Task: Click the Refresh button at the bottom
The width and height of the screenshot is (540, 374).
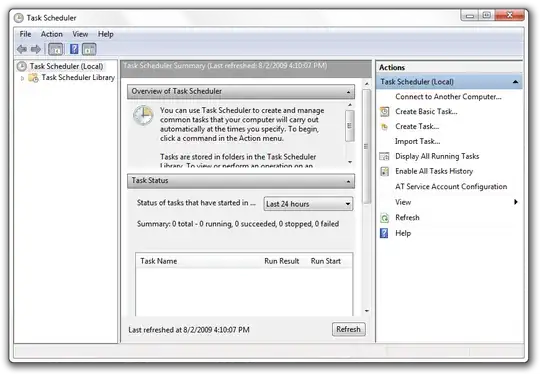Action: click(348, 329)
